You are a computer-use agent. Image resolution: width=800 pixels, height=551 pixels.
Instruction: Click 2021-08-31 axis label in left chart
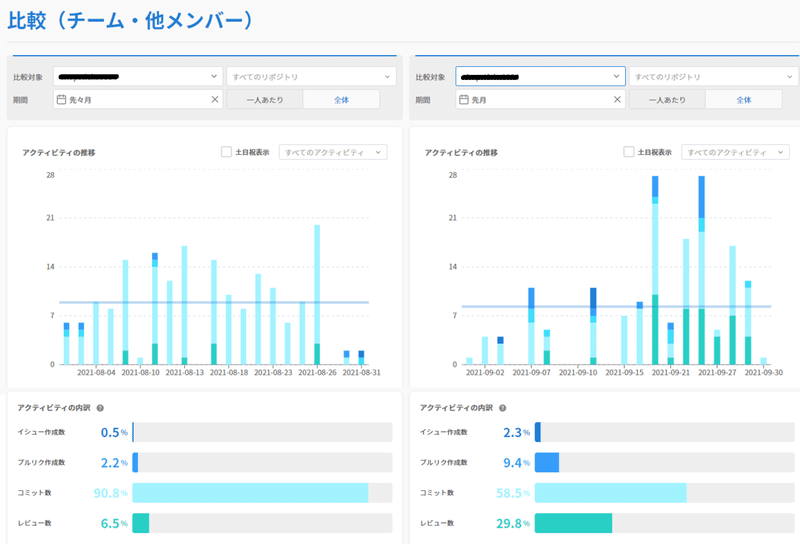(x=361, y=372)
